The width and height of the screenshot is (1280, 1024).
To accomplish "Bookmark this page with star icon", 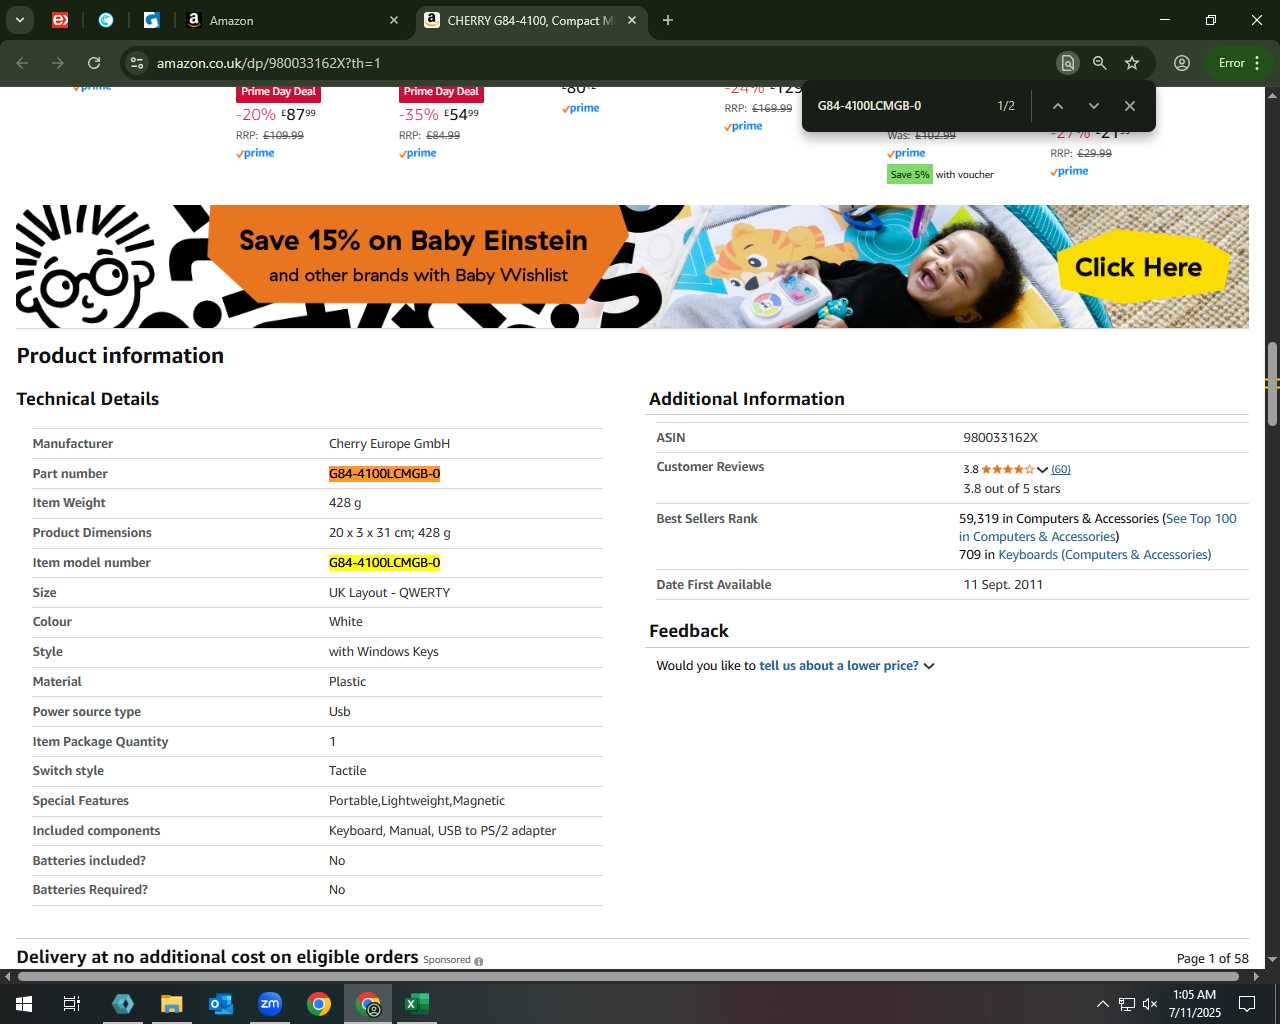I will [x=1132, y=63].
